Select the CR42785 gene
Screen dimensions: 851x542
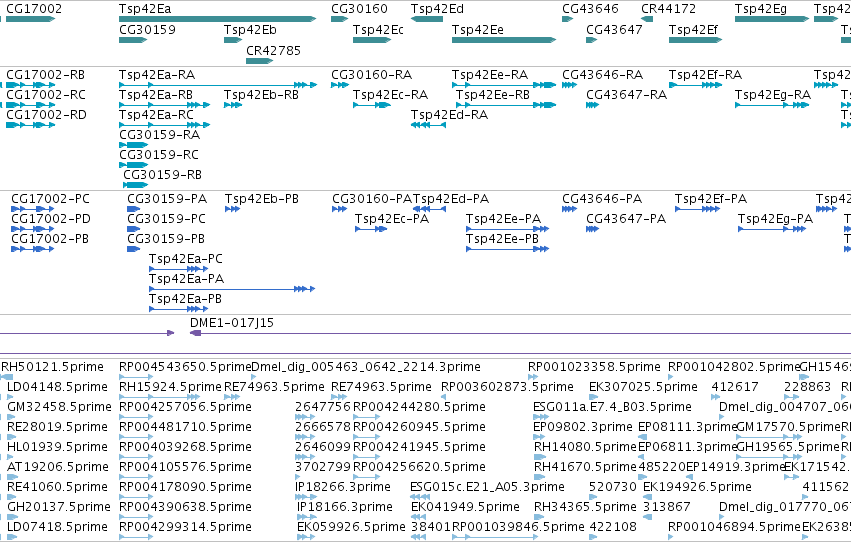coord(259,61)
